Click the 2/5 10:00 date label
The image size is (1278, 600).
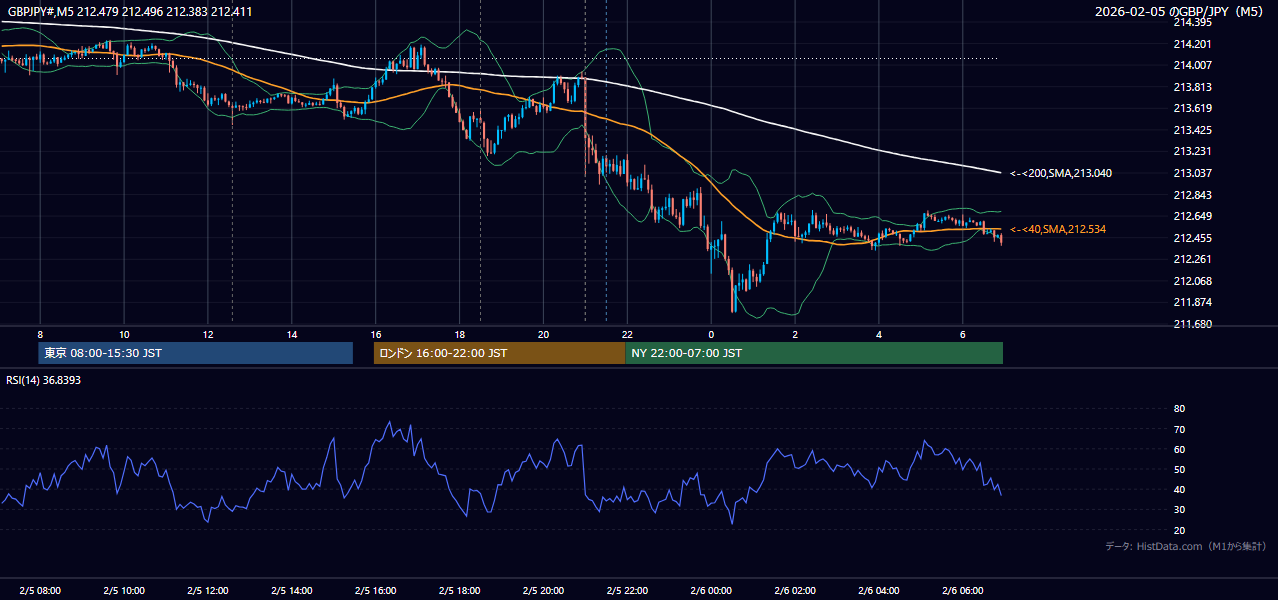(x=124, y=590)
